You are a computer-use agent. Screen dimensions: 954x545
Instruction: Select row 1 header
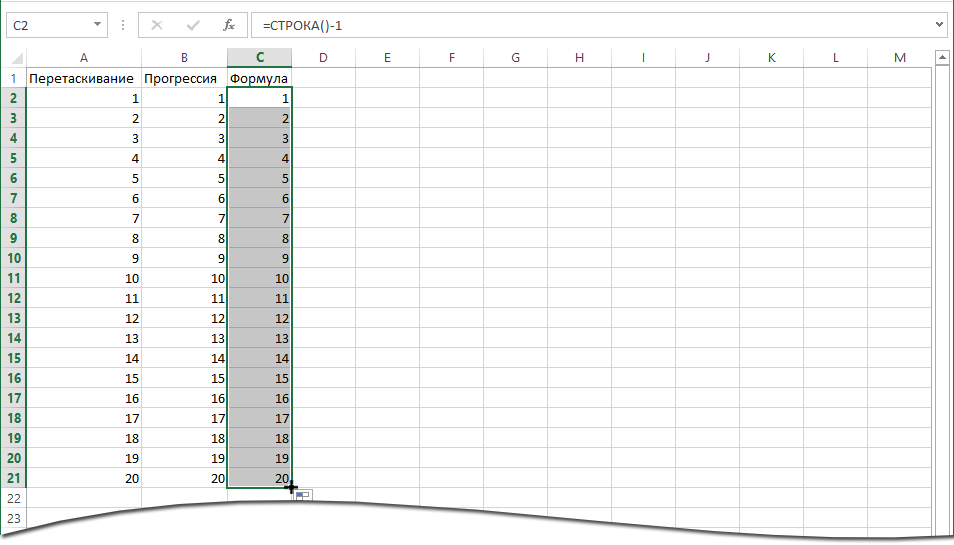(x=14, y=78)
